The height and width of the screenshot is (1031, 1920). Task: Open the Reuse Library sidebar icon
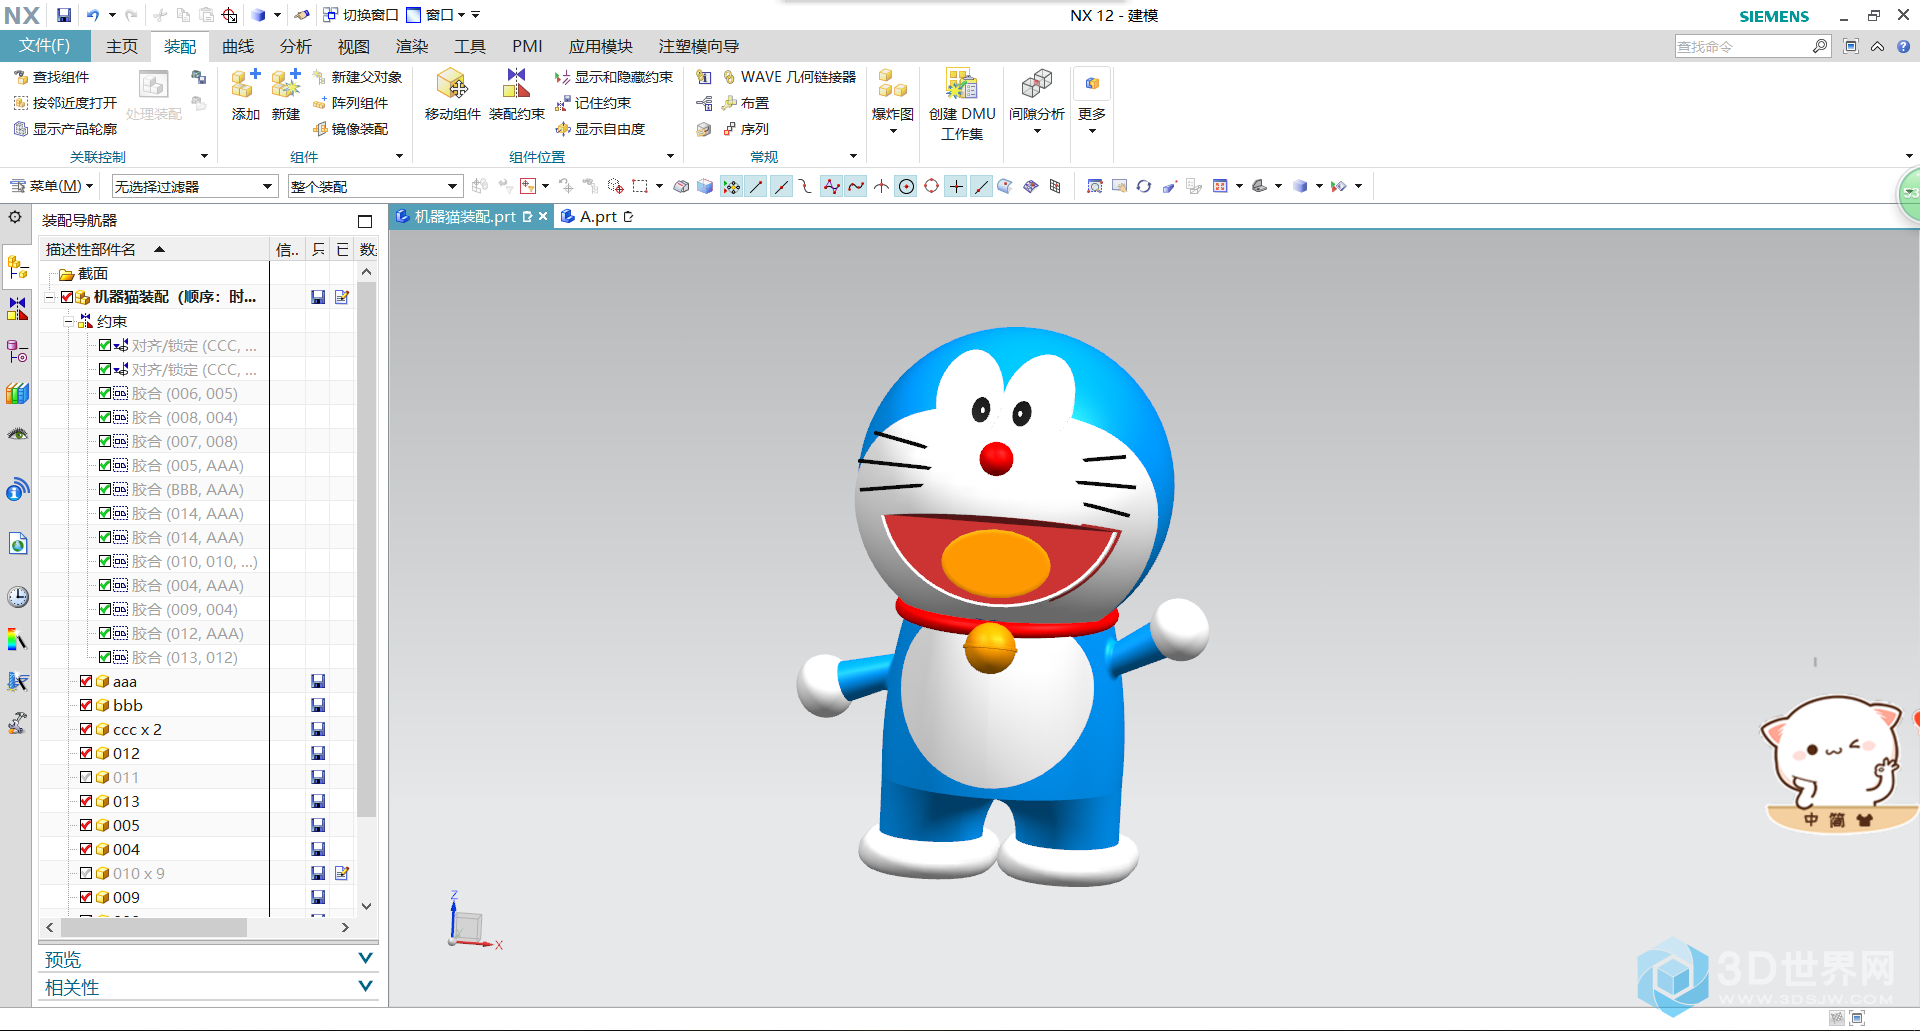(18, 393)
